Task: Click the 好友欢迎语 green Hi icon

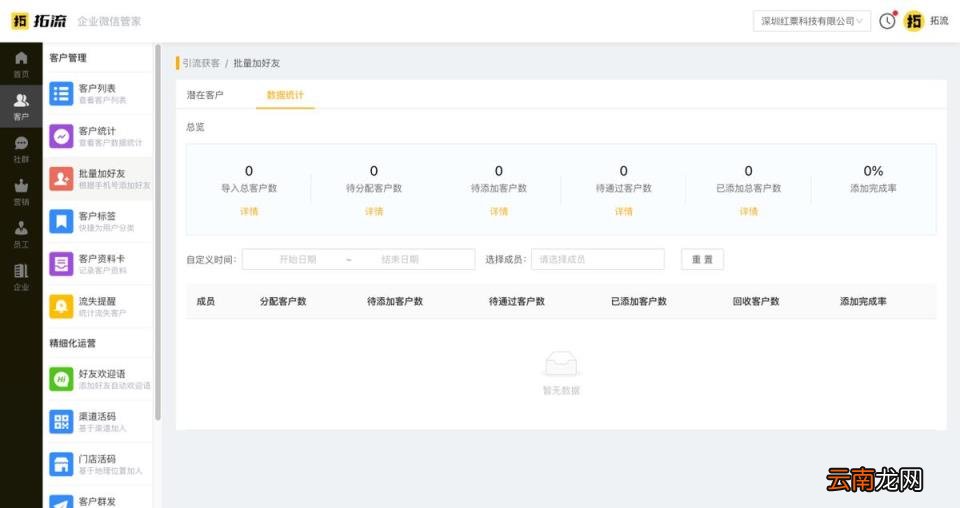Action: [61, 379]
